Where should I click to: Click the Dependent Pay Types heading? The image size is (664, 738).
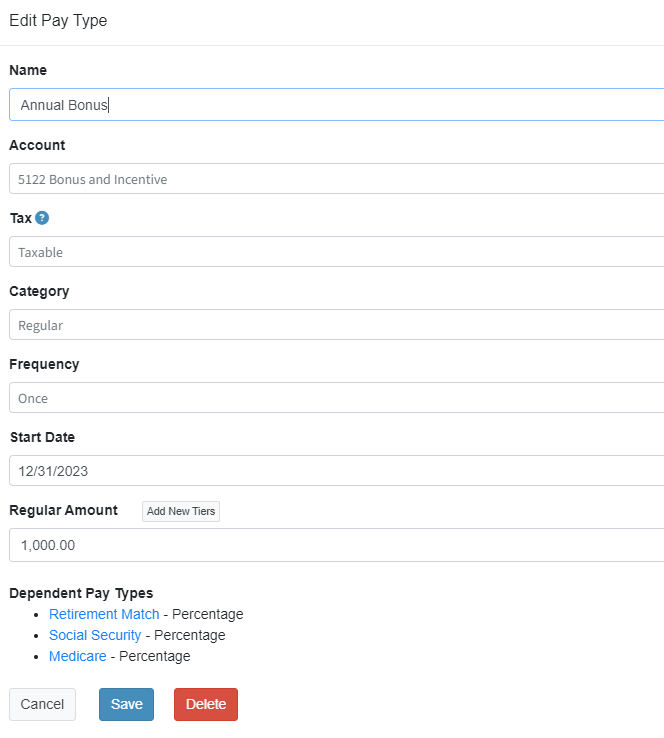[81, 593]
